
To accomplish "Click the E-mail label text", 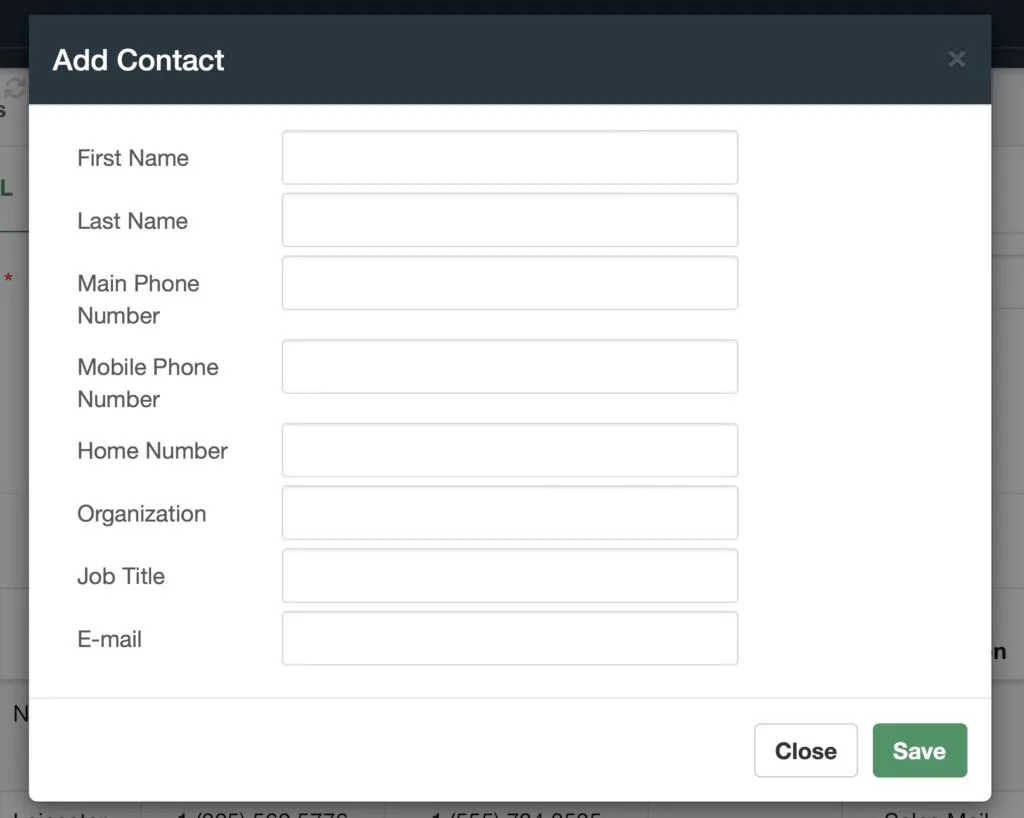I will pos(110,638).
